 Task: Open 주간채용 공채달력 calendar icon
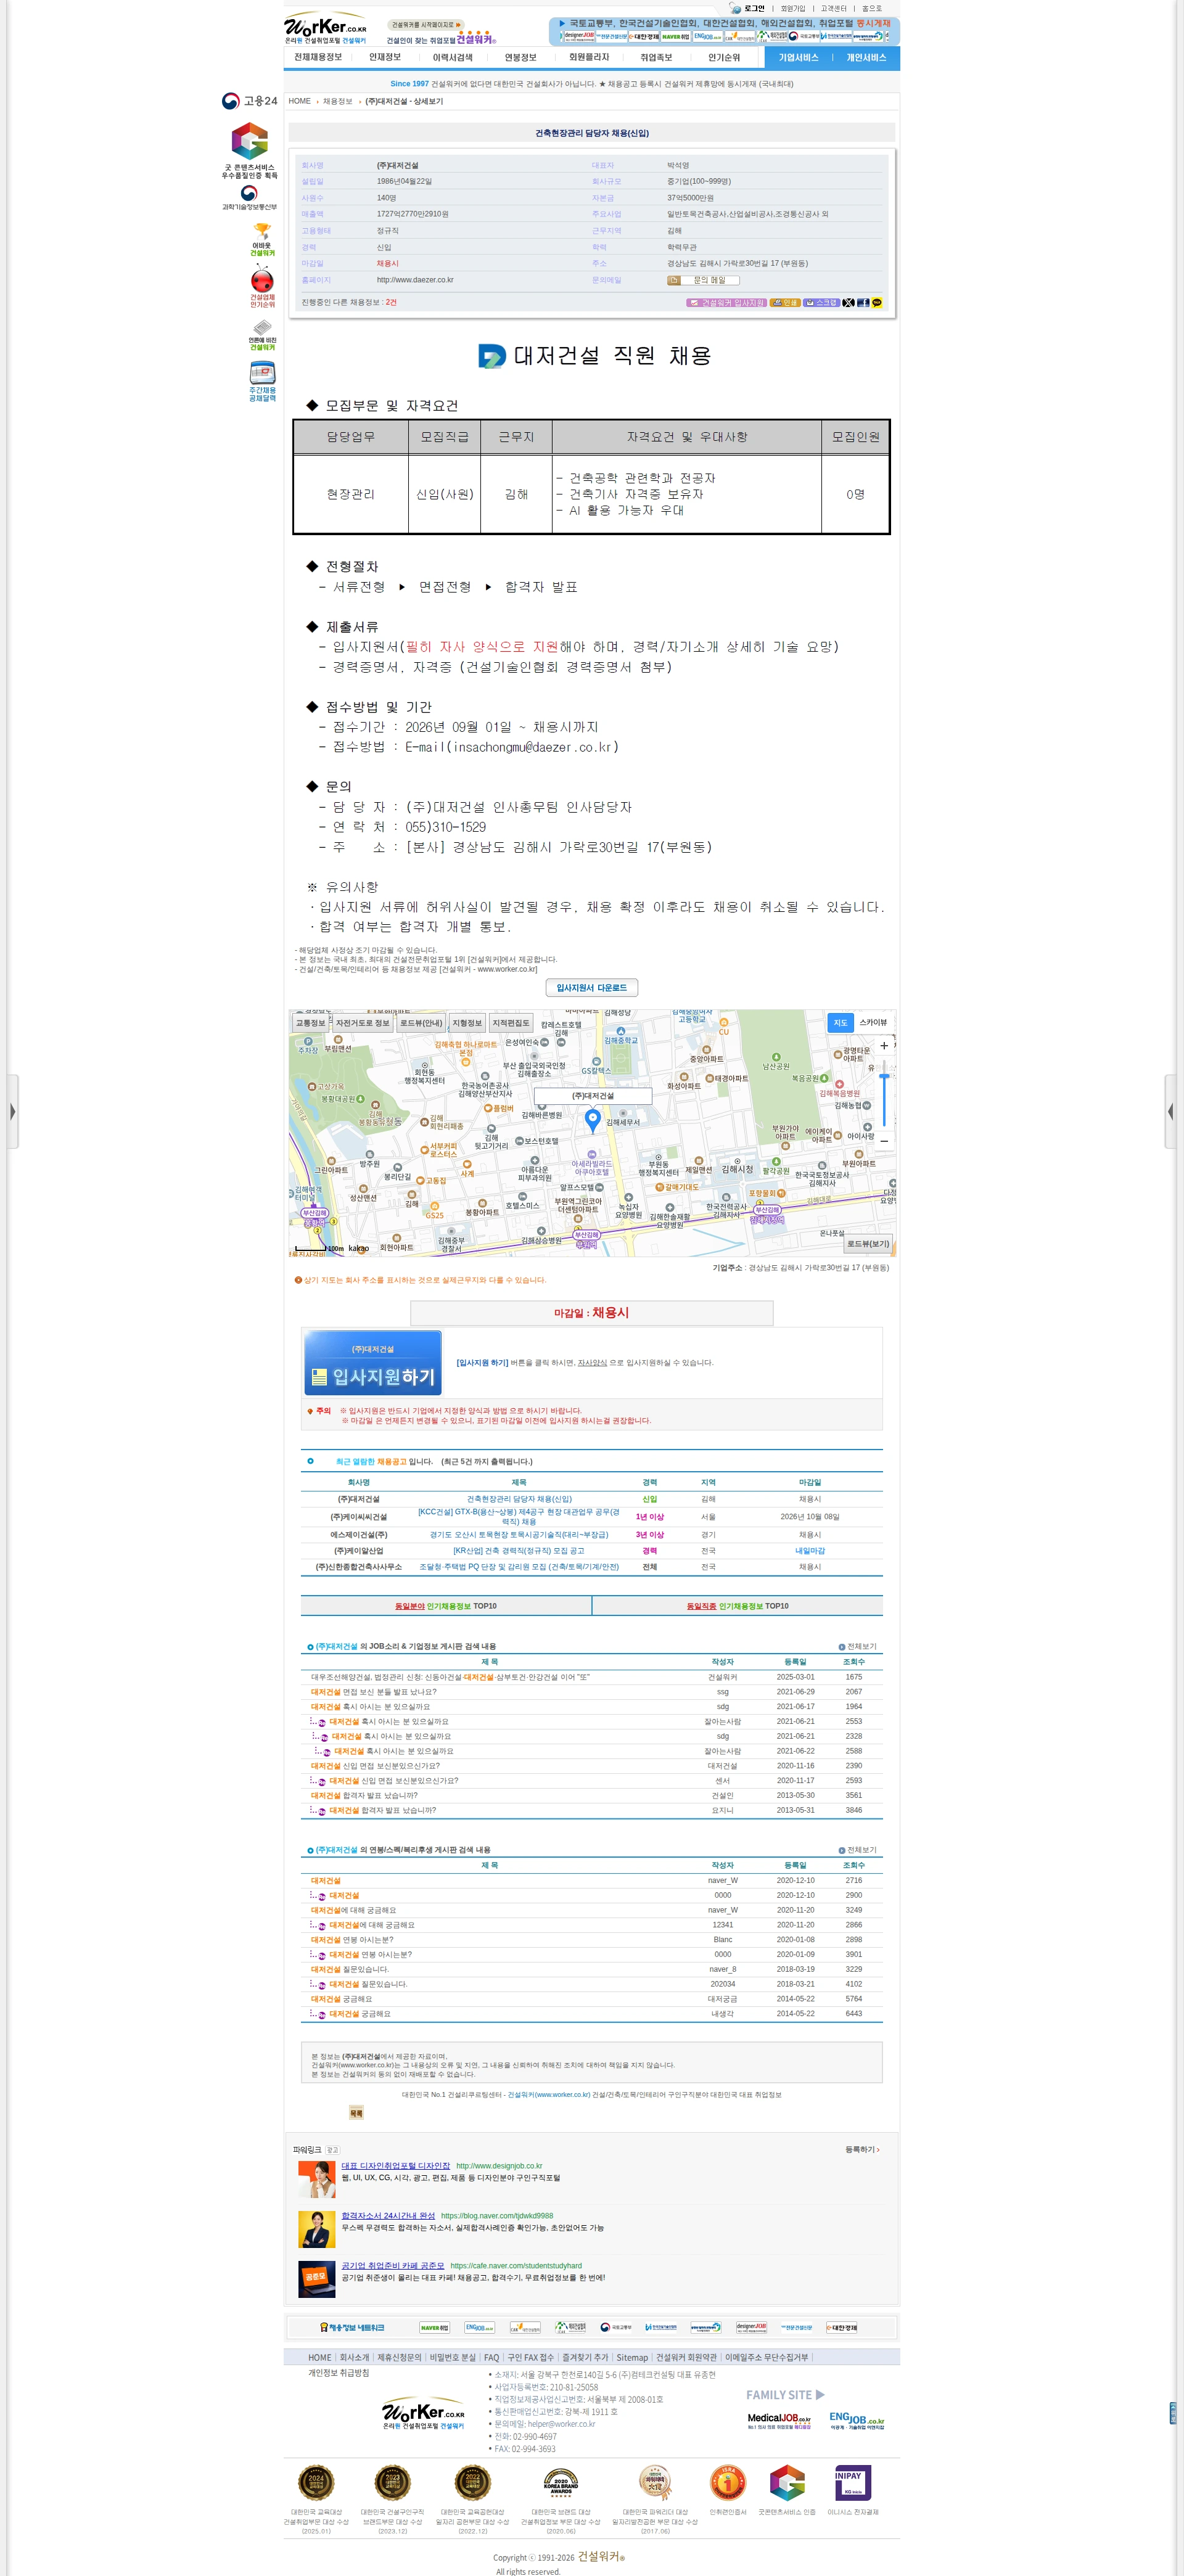click(262, 381)
